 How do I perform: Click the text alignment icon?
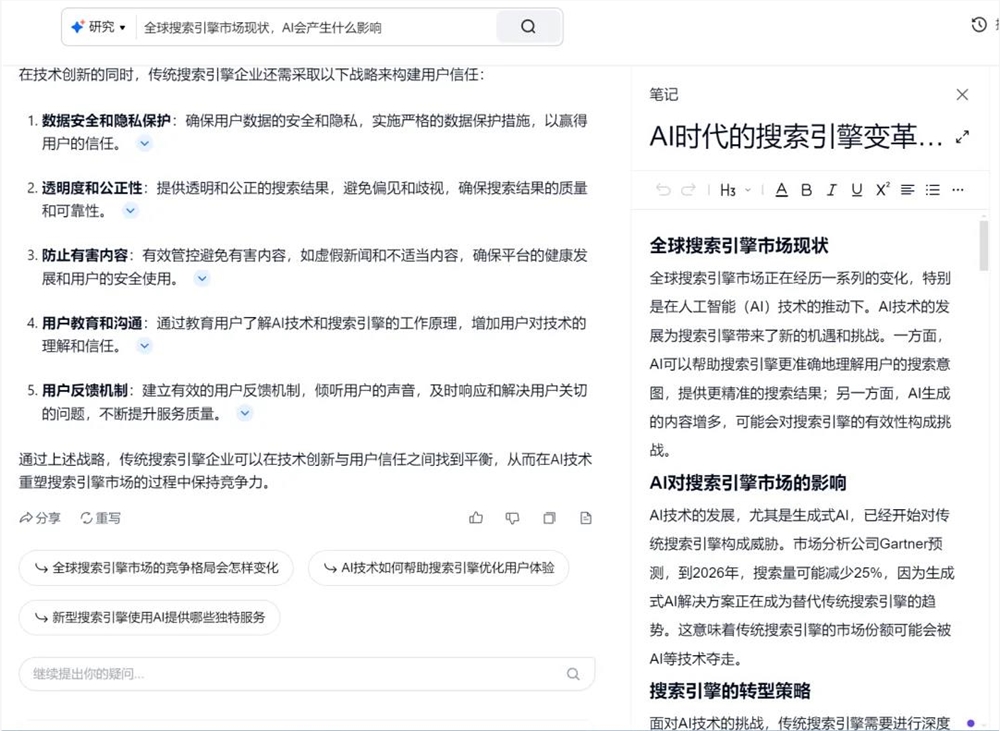(x=906, y=189)
